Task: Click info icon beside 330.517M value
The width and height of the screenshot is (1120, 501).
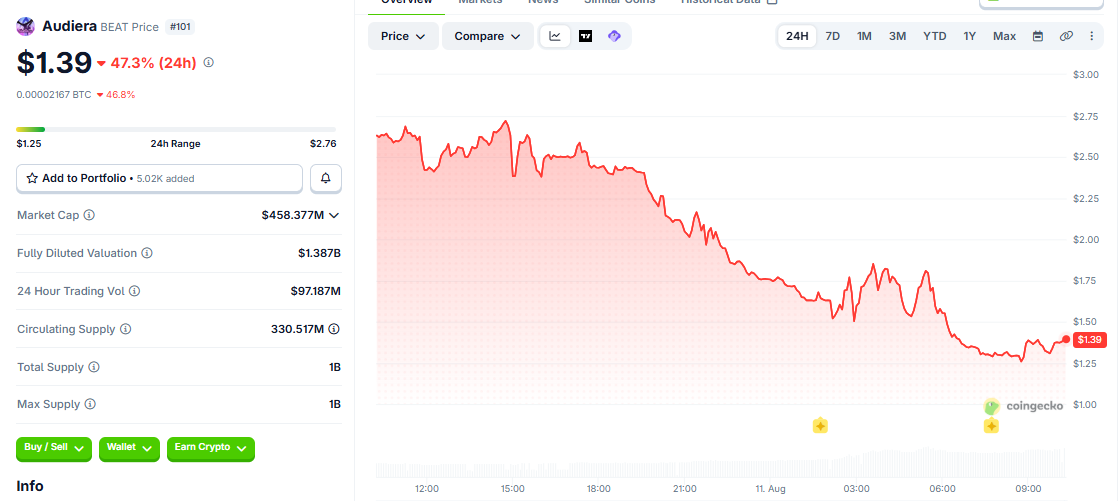Action: [x=334, y=329]
